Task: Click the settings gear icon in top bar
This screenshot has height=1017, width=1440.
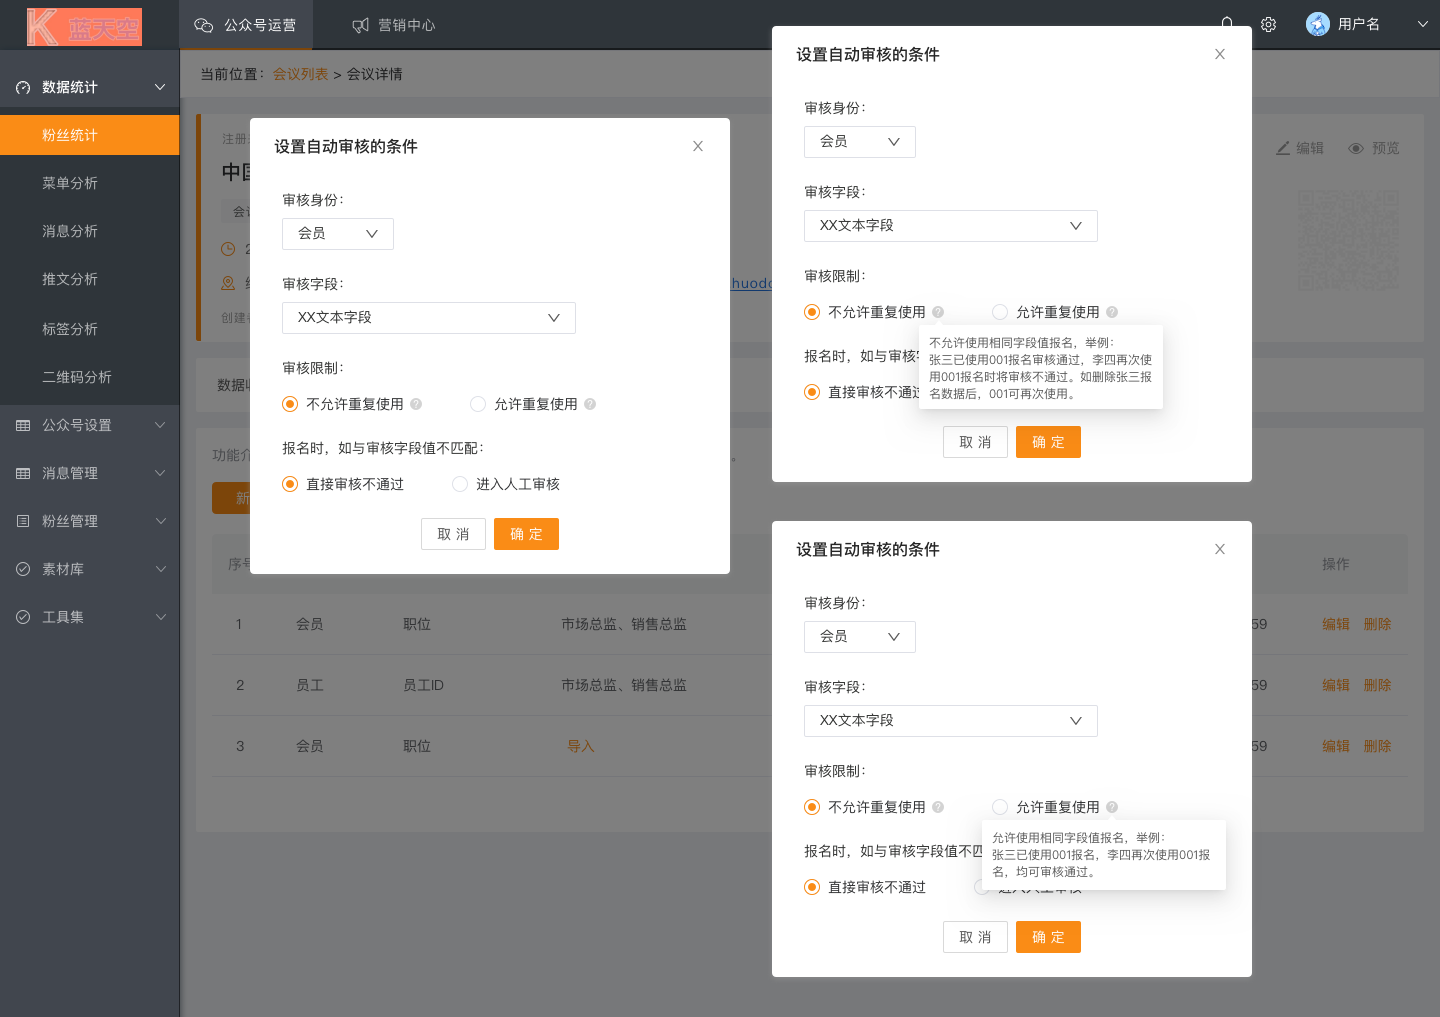Action: pyautogui.click(x=1268, y=25)
